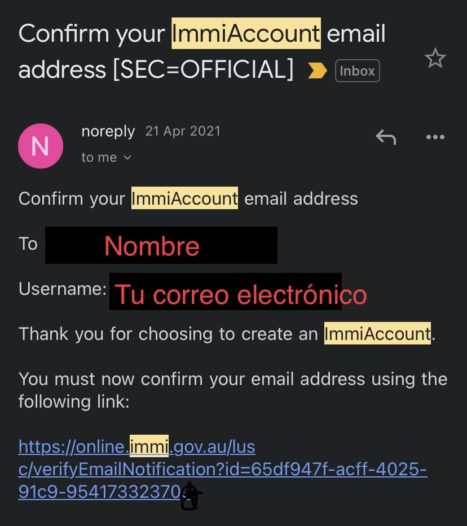This screenshot has height=526, width=467.
Task: Click the verifyEmailNotification line of the link
Action: click(223, 469)
